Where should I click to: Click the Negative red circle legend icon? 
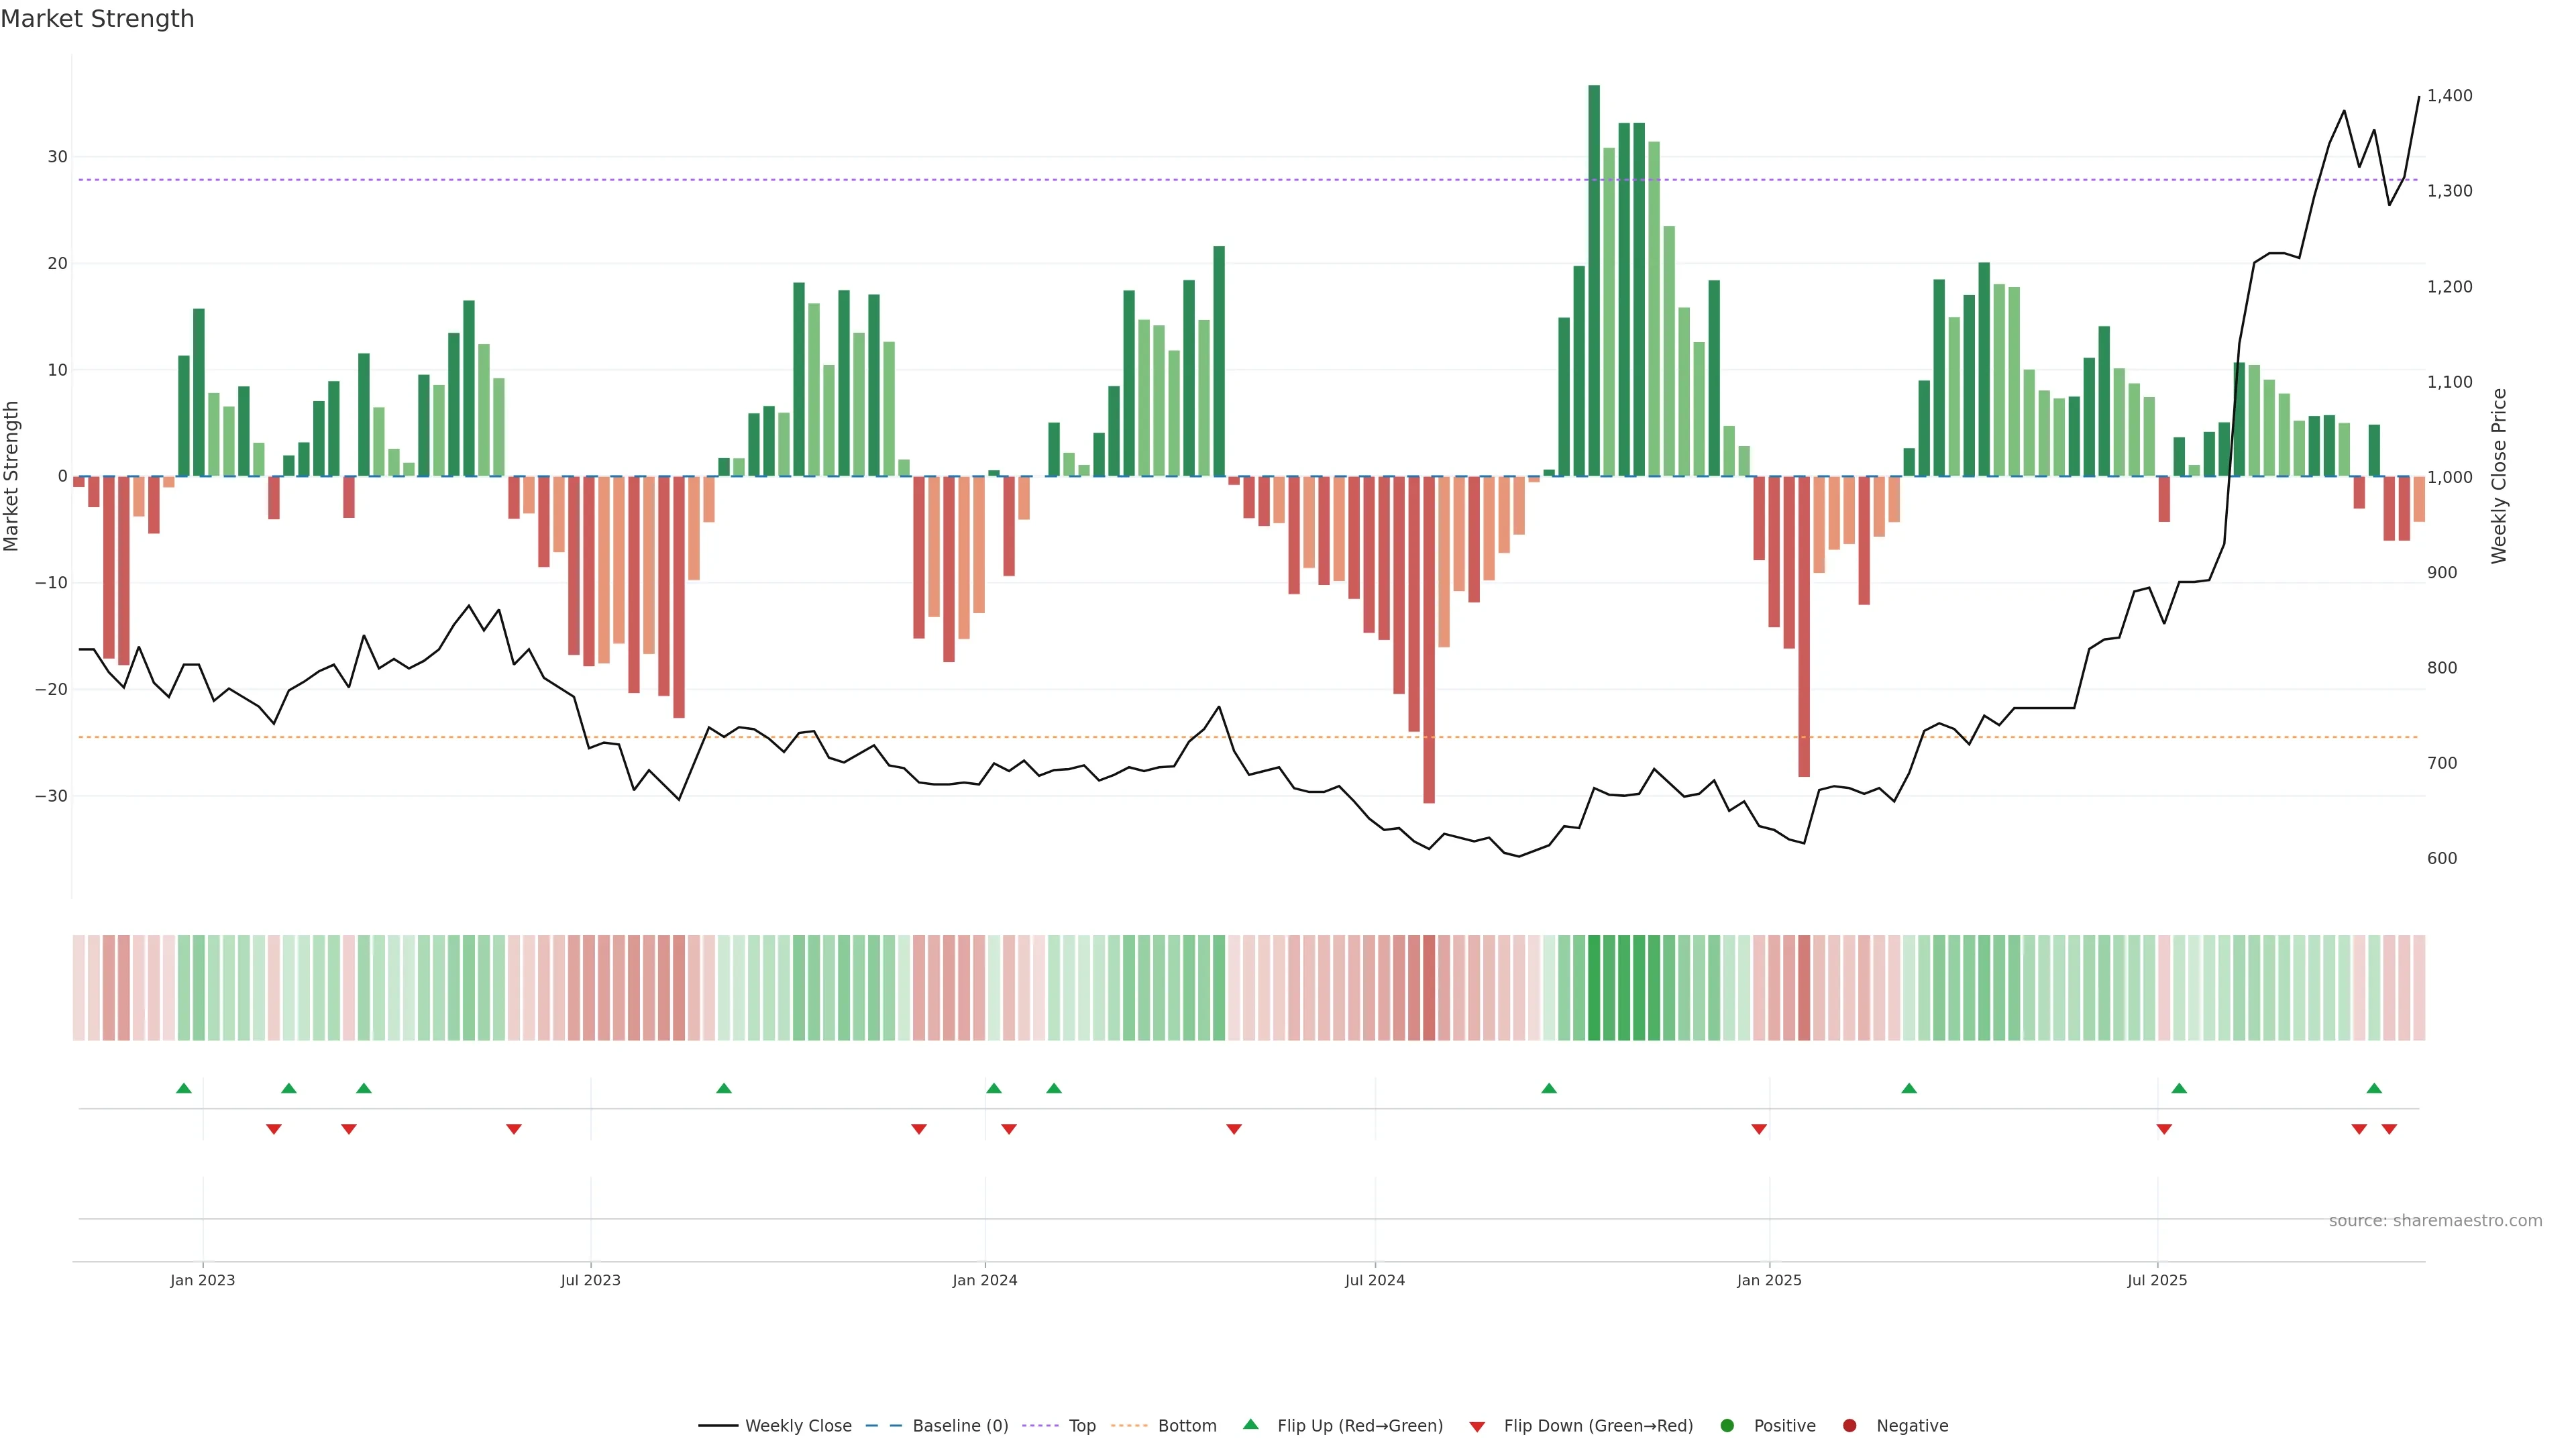(x=1849, y=1426)
